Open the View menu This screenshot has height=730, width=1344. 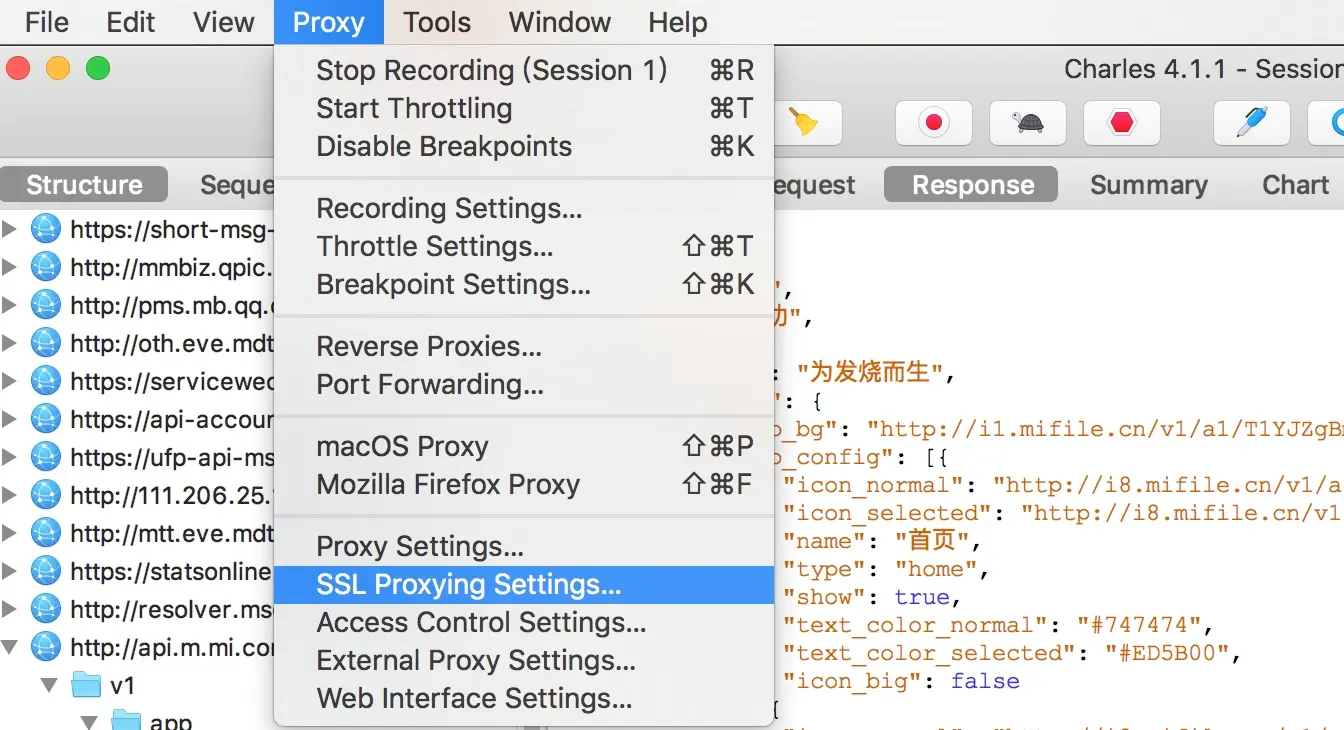click(x=223, y=22)
